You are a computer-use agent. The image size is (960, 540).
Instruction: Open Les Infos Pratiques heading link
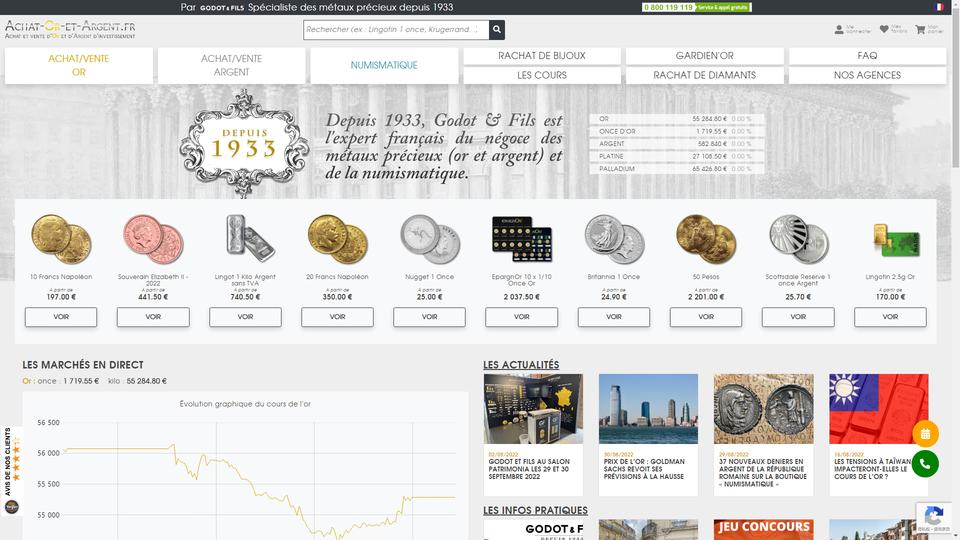tap(535, 511)
